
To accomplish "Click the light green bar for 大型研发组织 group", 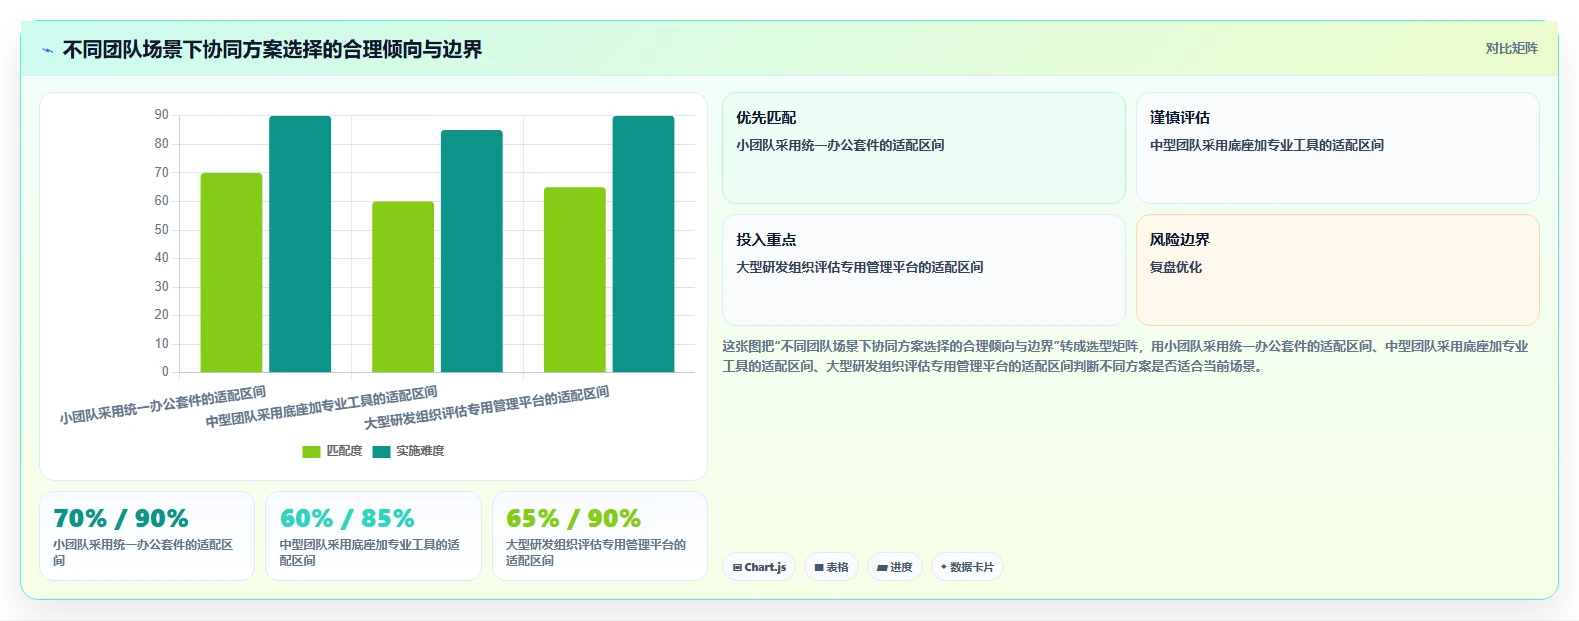I will [x=575, y=280].
